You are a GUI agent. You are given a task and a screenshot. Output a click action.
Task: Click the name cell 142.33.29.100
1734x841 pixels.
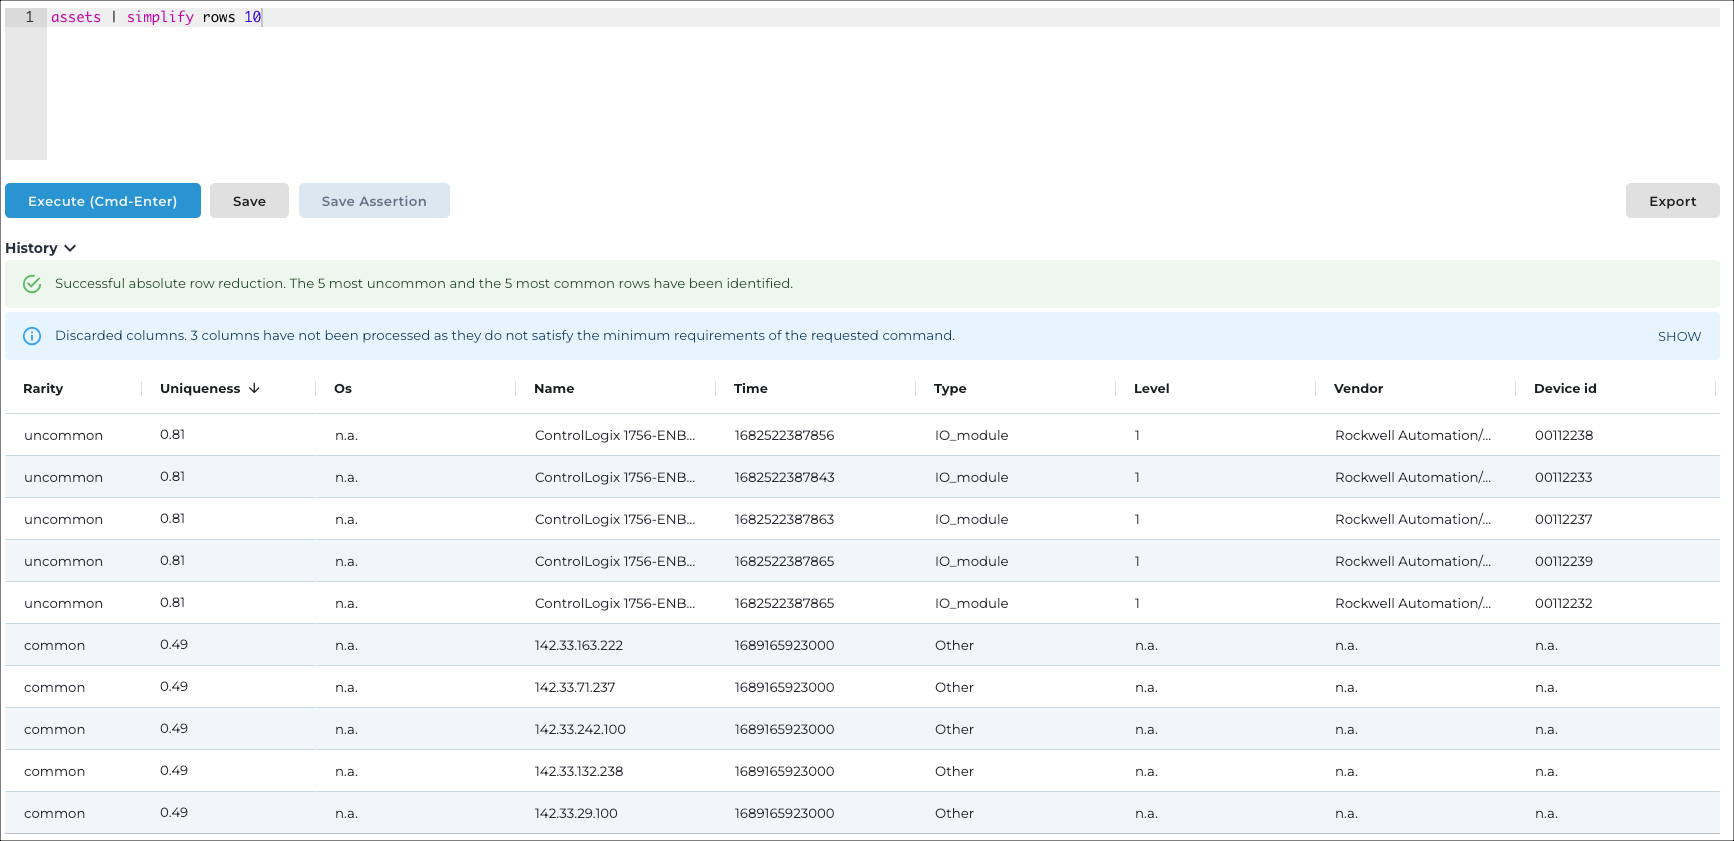point(576,813)
